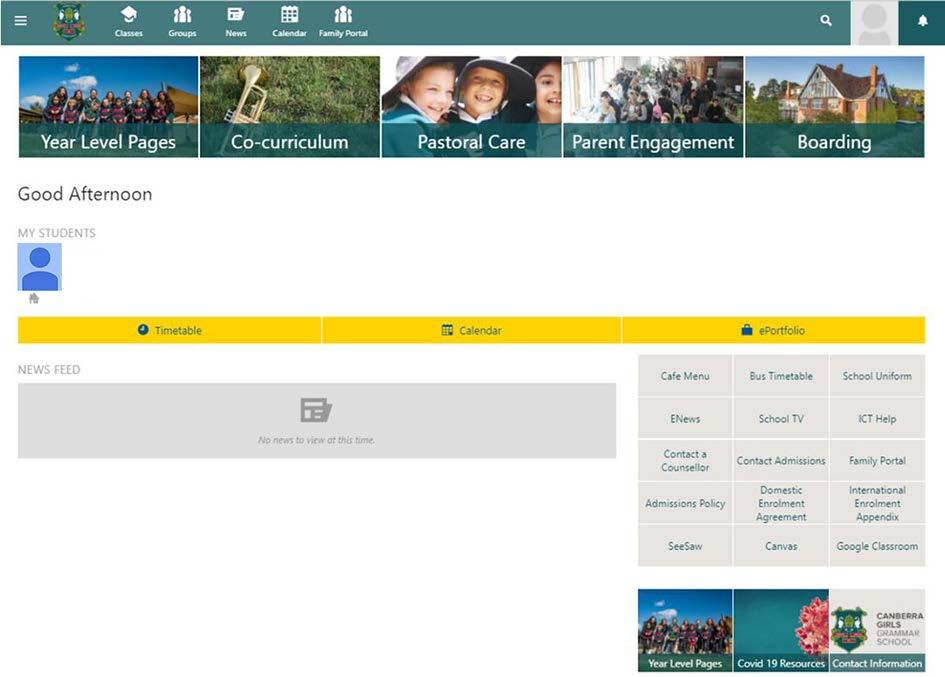Open the School TV link
The width and height of the screenshot is (945, 677).
coord(781,418)
